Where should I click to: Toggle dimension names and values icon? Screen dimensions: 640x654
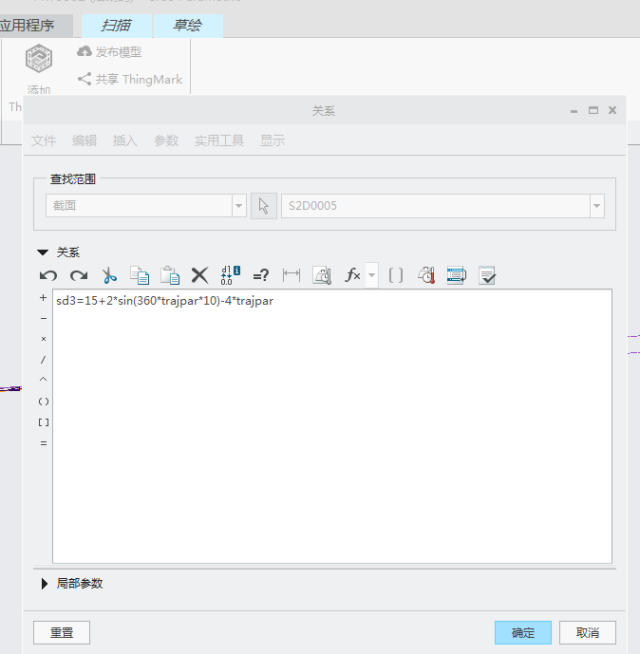point(230,276)
